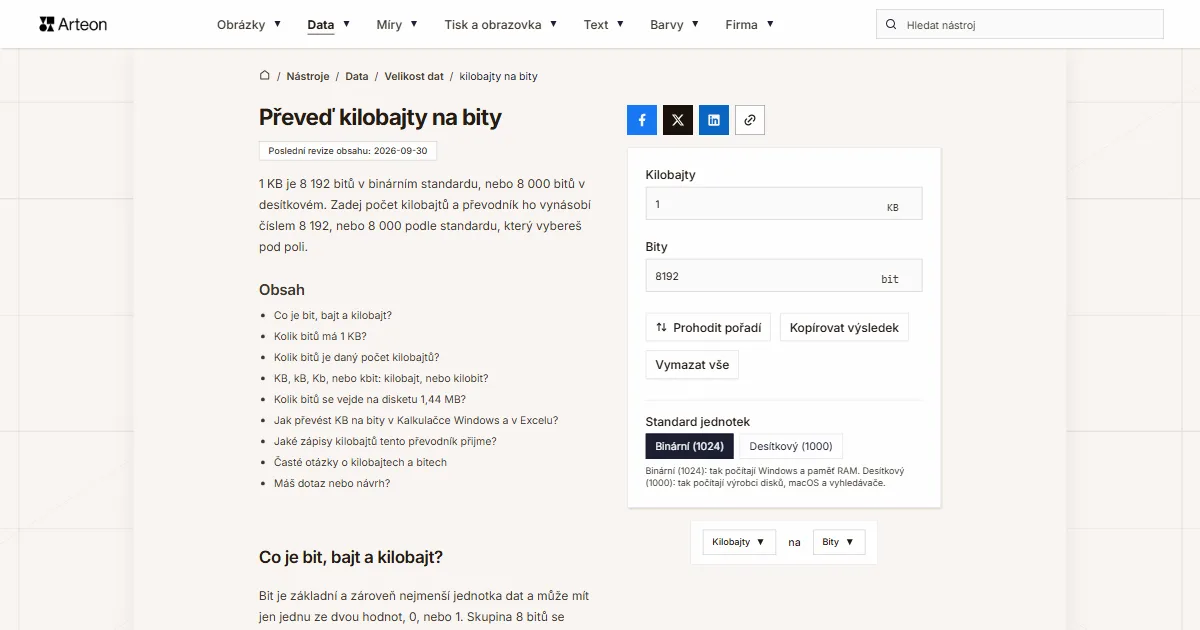1200x630 pixels.
Task: Open 'KB, kB, Kb, nebo kbit' link
Action: pos(381,378)
